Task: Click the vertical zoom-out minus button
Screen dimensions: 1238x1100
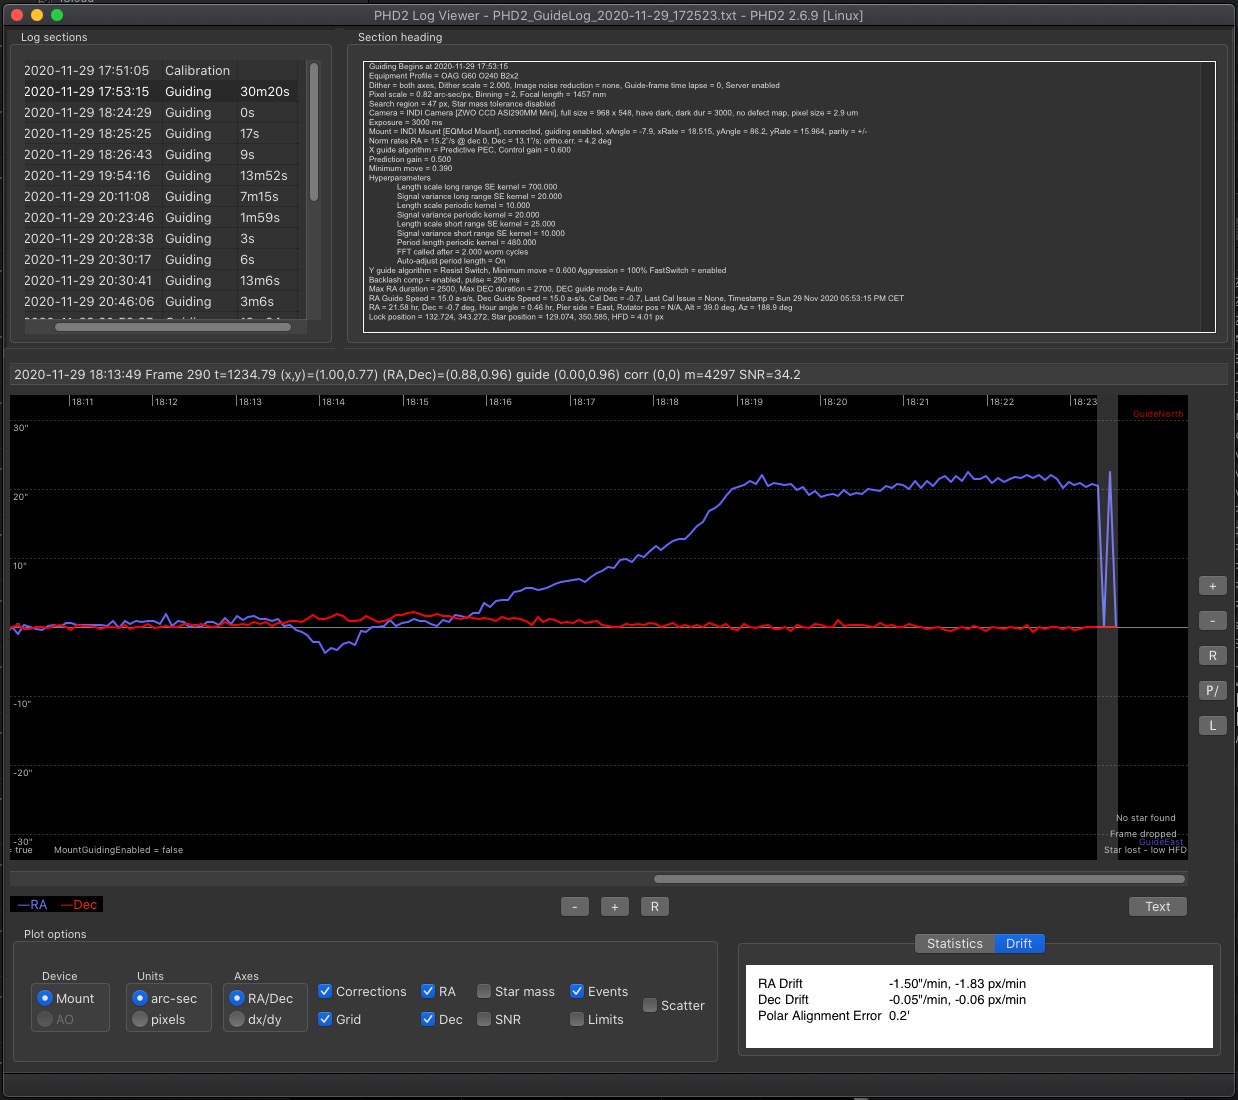Action: pyautogui.click(x=1212, y=621)
